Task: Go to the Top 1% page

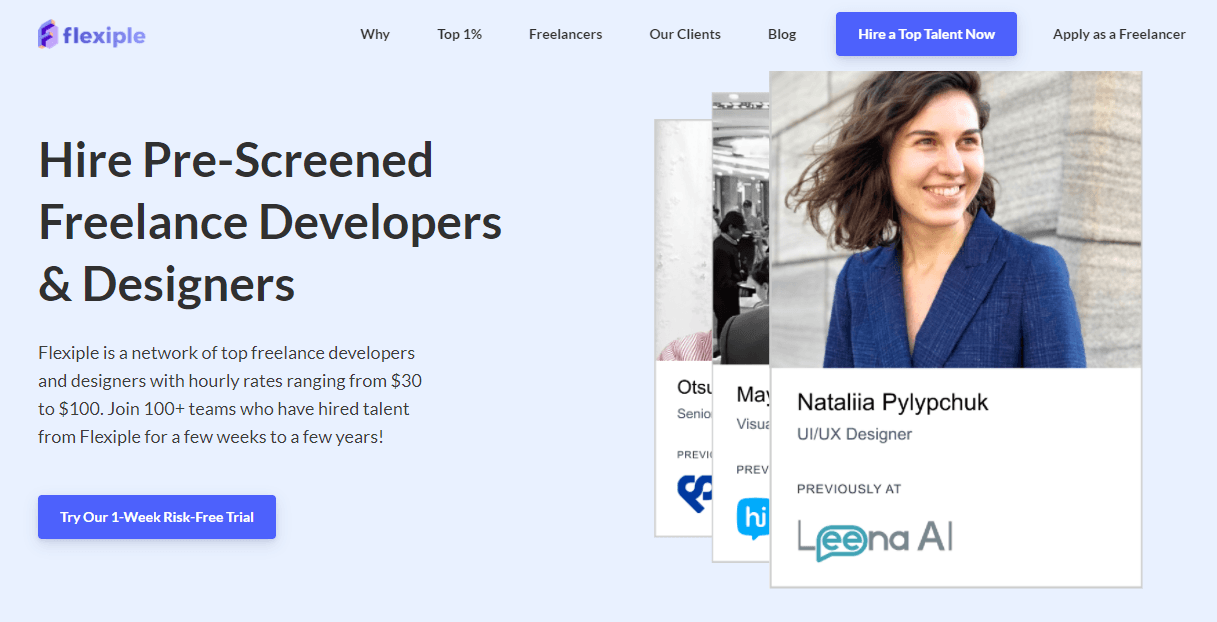Action: coord(459,34)
